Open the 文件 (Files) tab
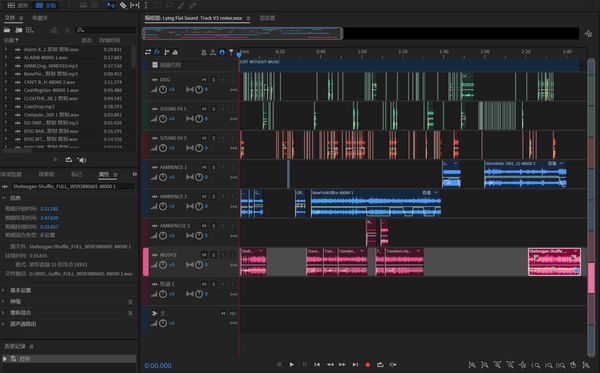The image size is (600, 373). click(x=10, y=18)
